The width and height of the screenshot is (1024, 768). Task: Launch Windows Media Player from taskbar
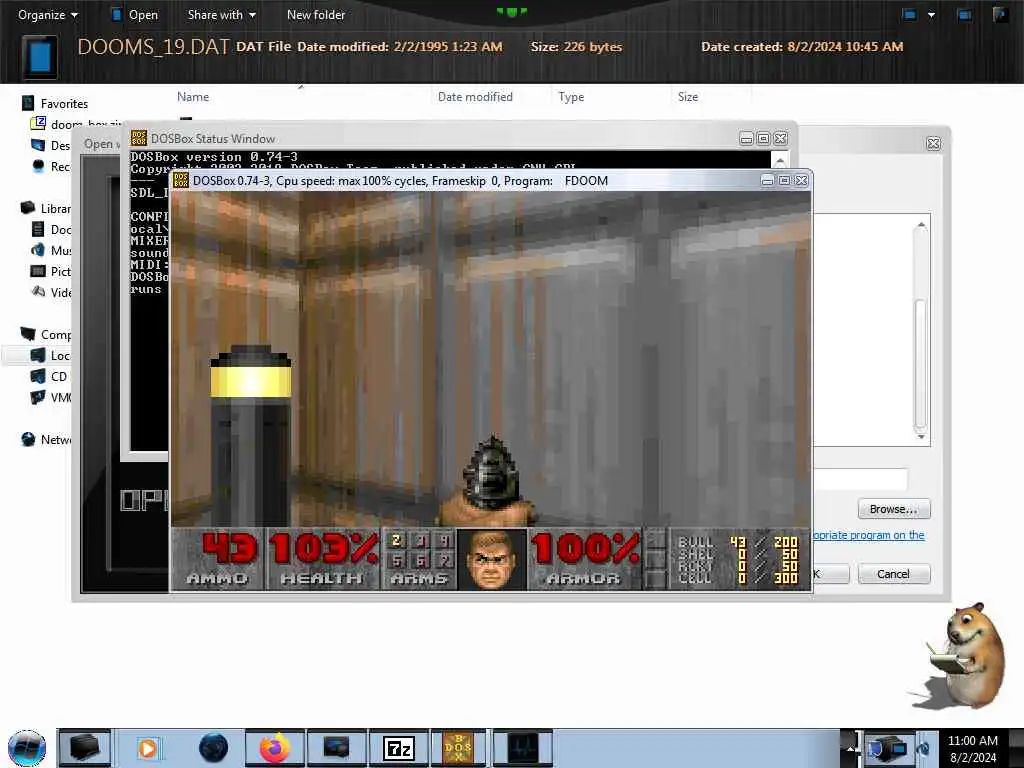coord(148,748)
